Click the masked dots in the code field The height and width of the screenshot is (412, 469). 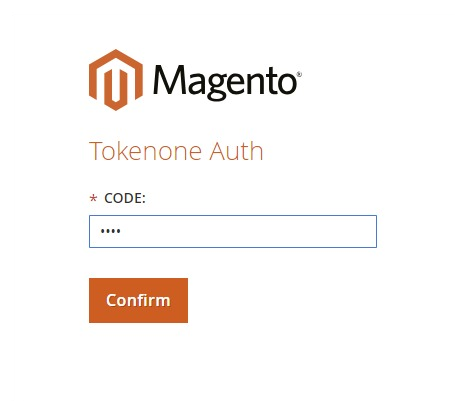click(111, 231)
